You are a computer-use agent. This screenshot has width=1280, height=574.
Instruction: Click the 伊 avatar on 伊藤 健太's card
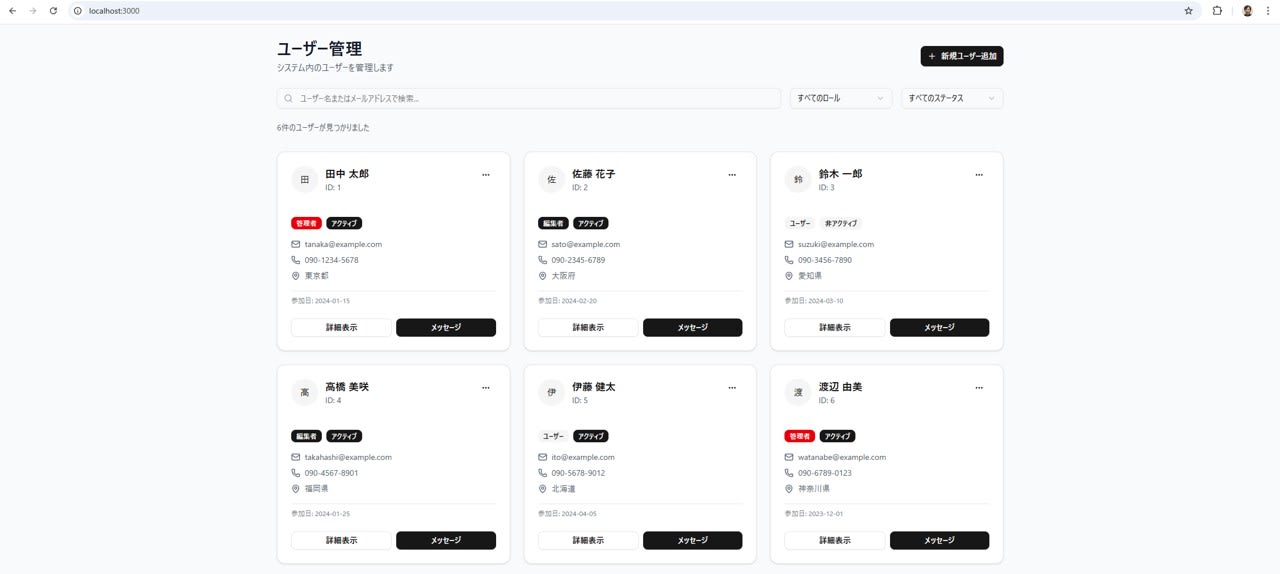[x=552, y=393]
